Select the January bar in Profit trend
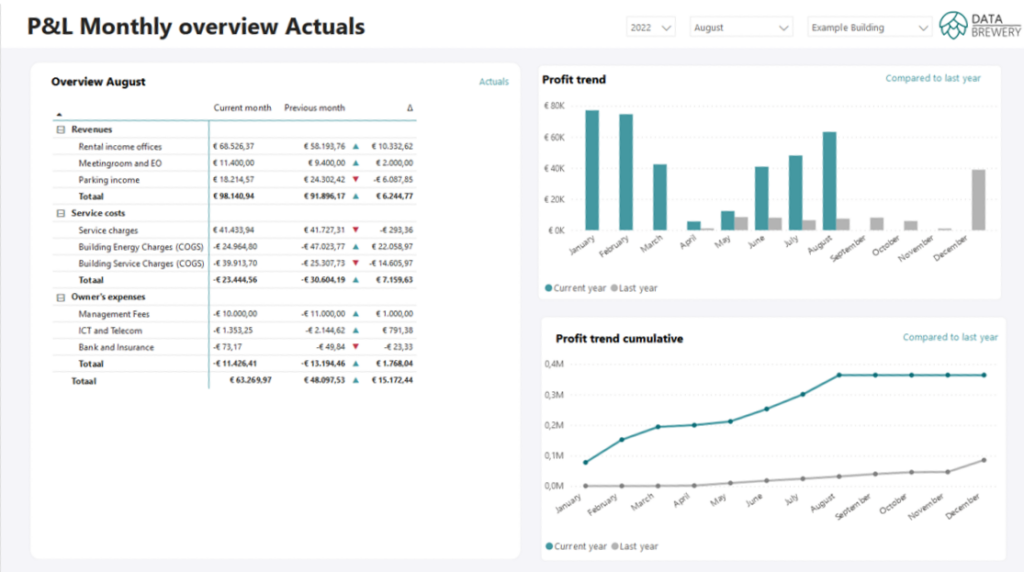 (592, 170)
